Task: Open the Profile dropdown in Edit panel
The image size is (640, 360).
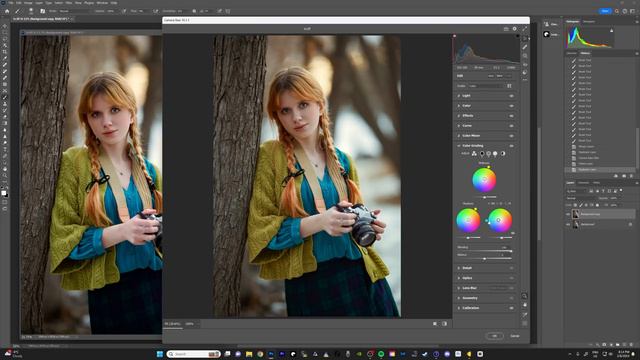Action: coord(485,86)
